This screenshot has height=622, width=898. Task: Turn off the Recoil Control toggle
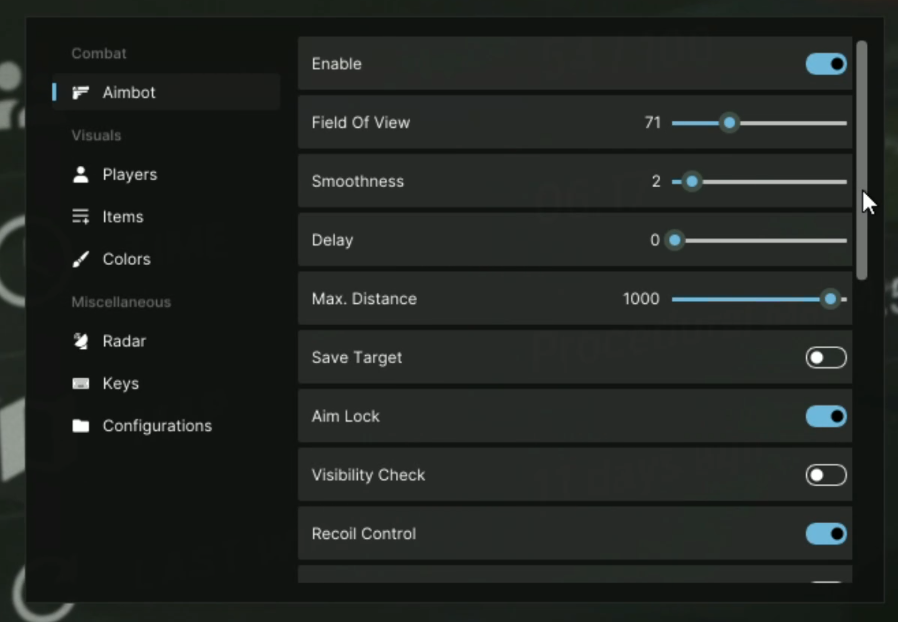pos(826,534)
